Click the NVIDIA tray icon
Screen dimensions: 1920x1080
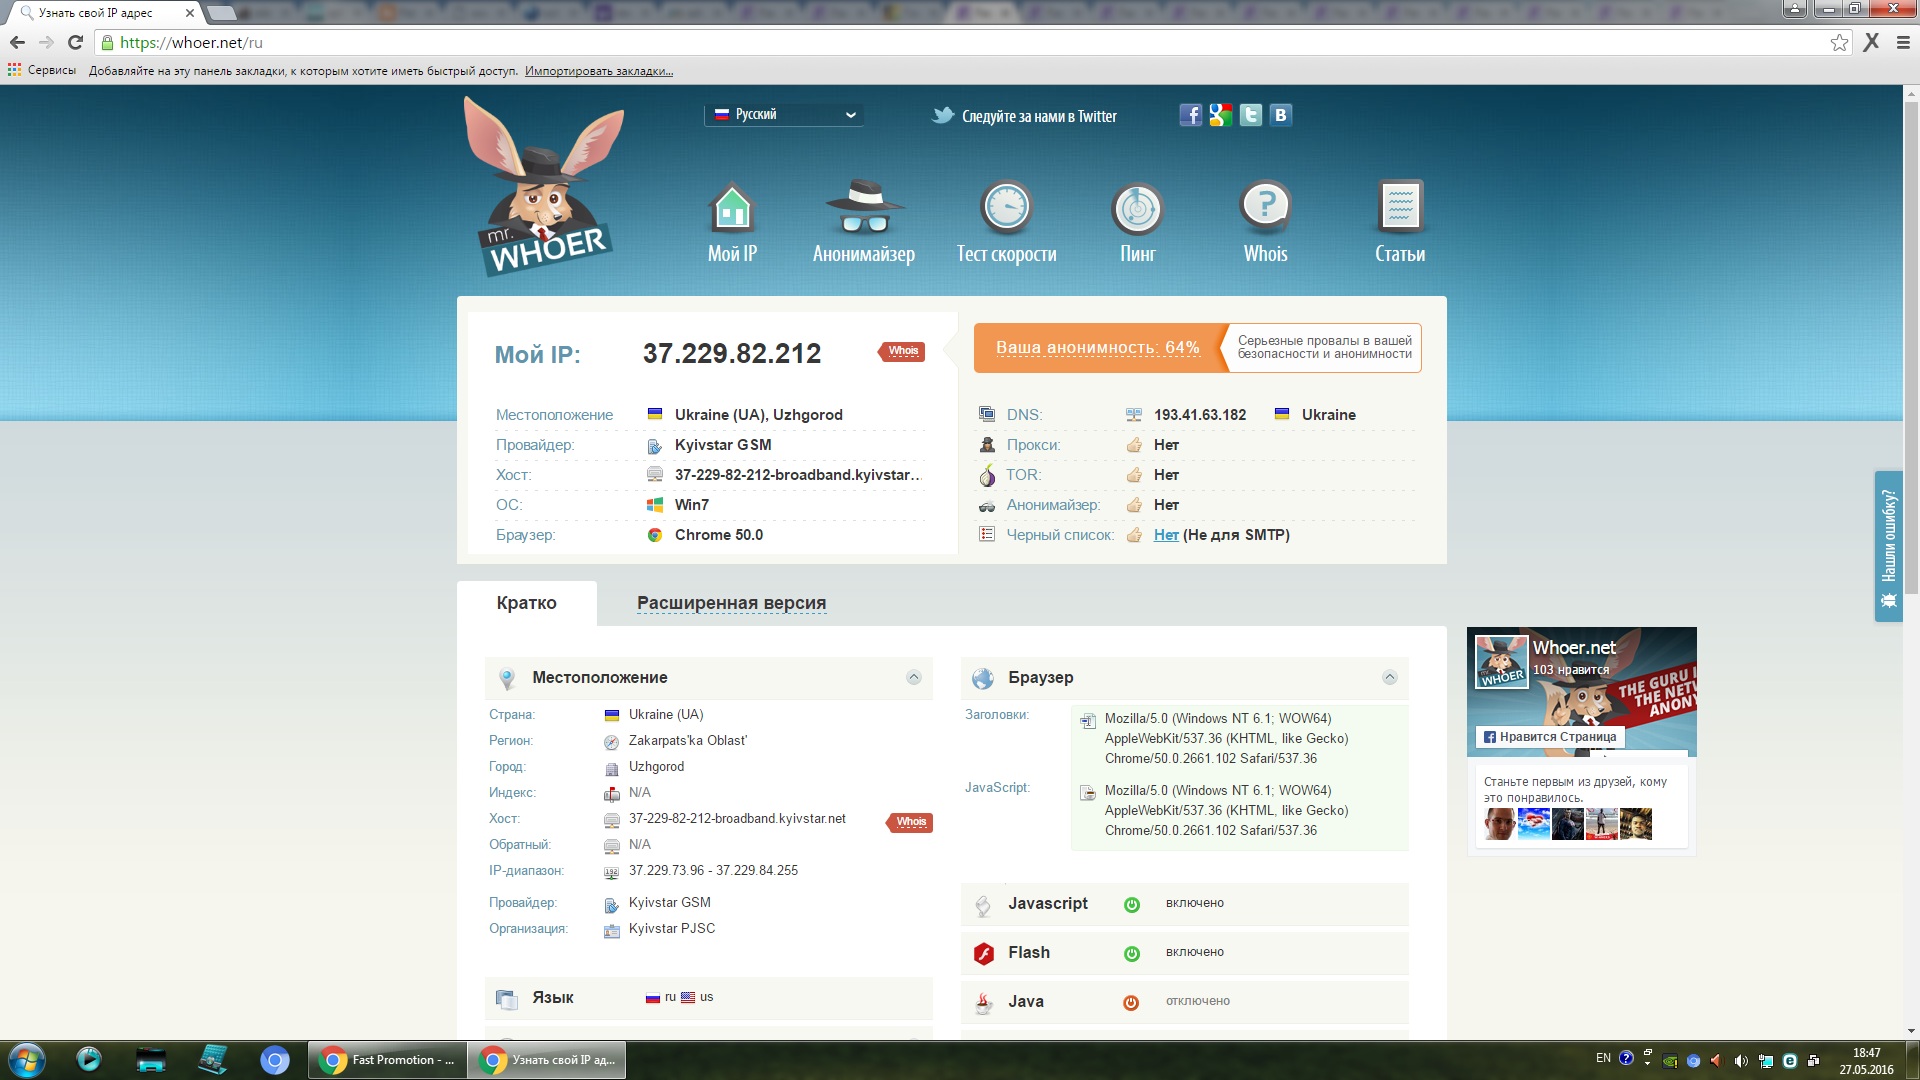[1669, 1061]
